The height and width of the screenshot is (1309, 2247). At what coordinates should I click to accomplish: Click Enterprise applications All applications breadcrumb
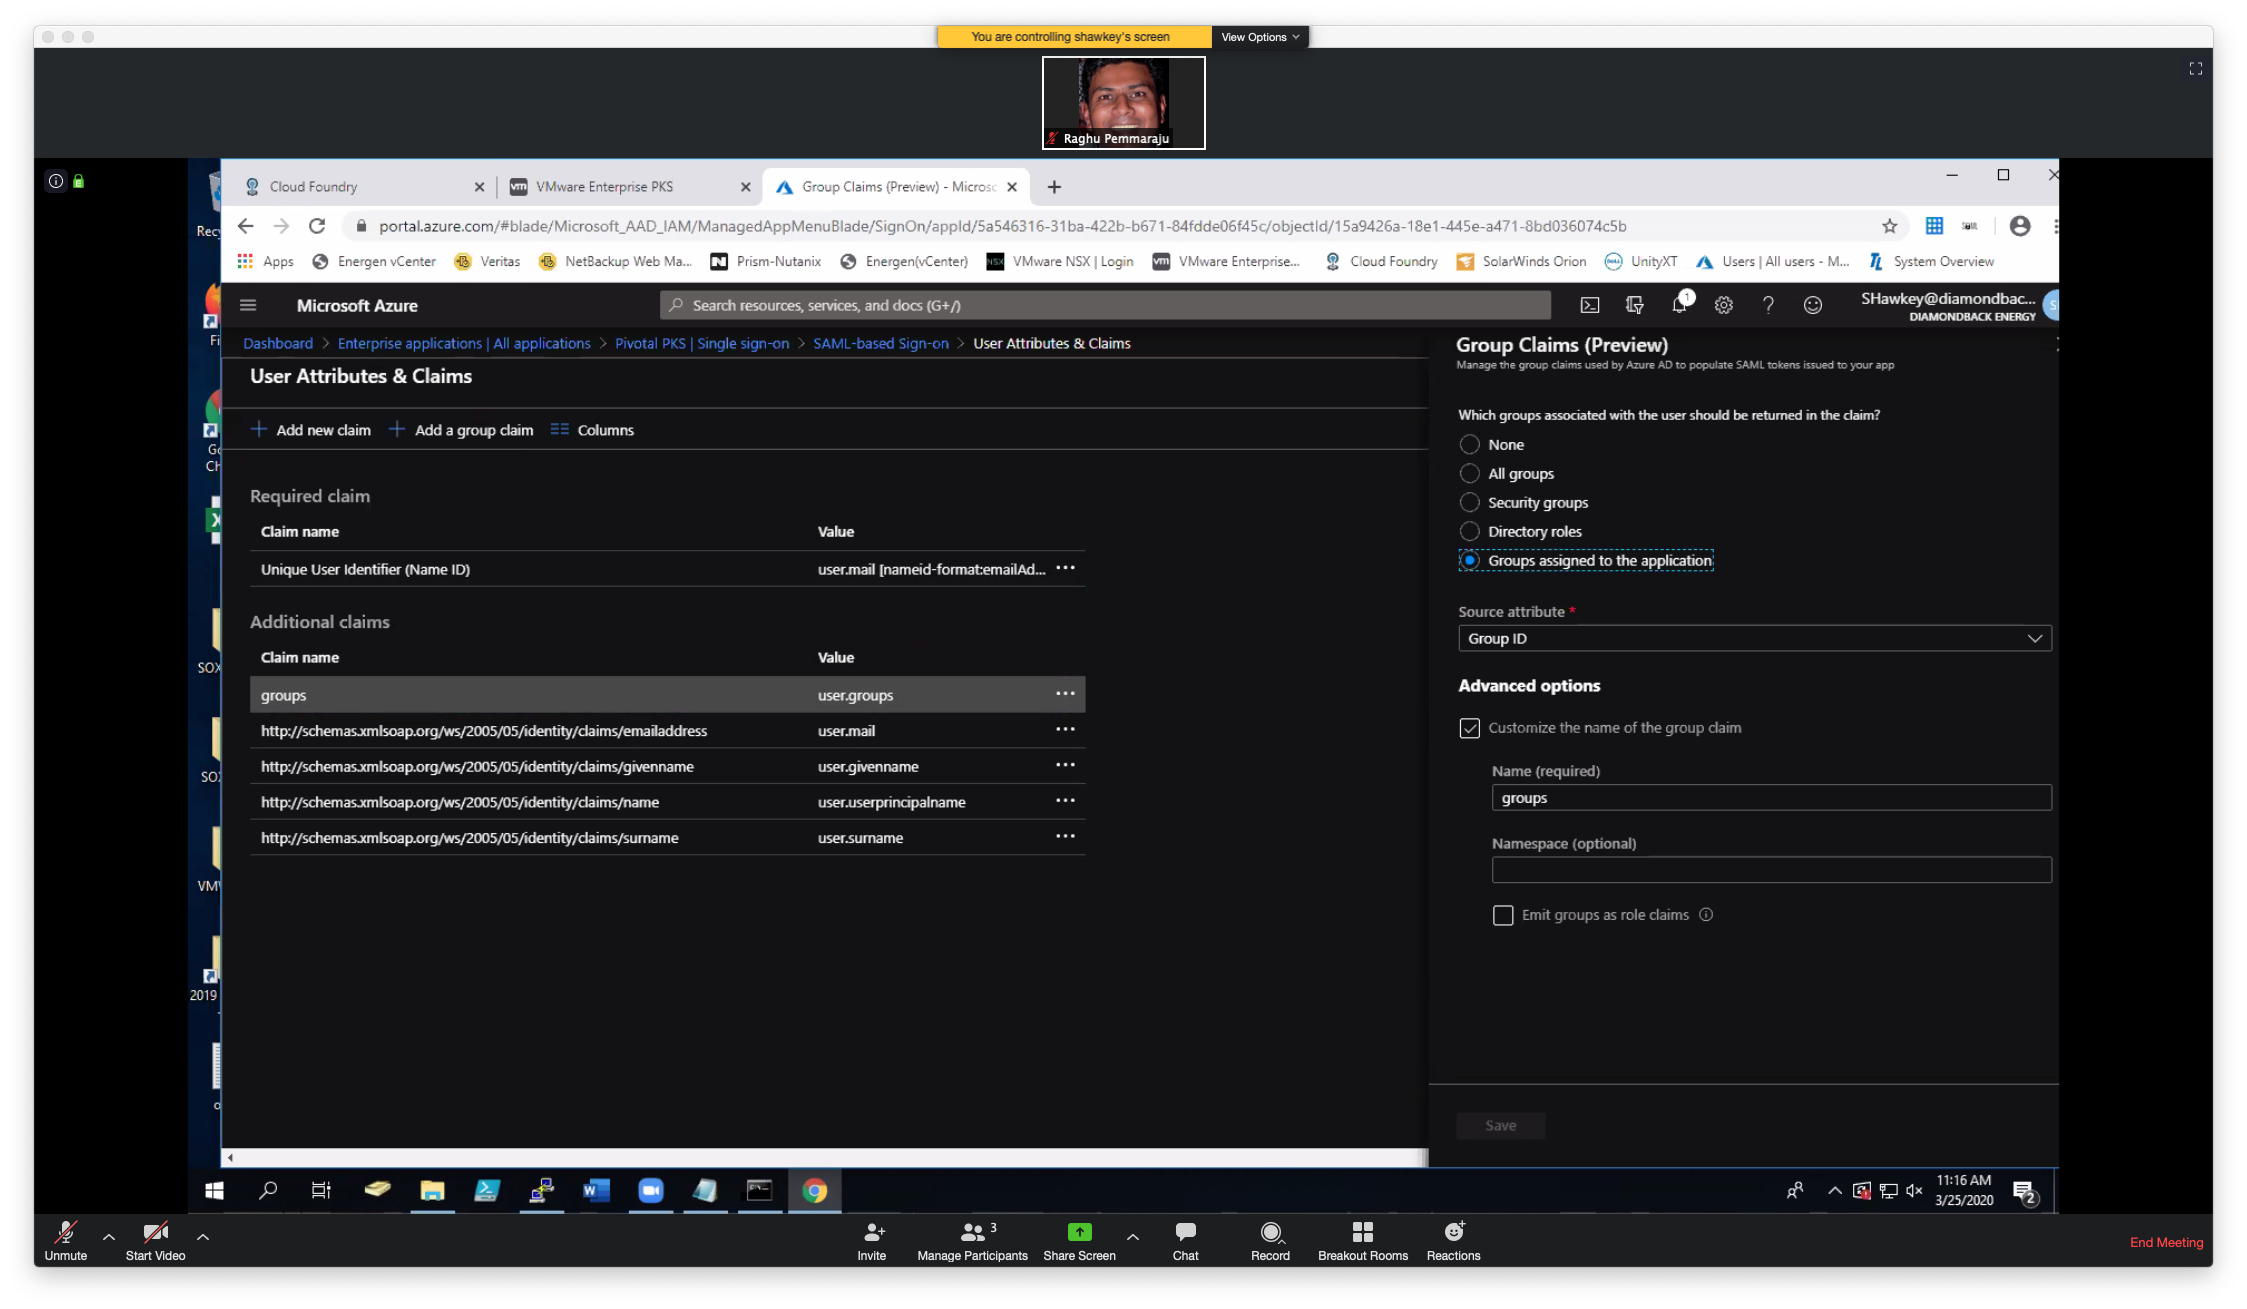[x=464, y=344]
